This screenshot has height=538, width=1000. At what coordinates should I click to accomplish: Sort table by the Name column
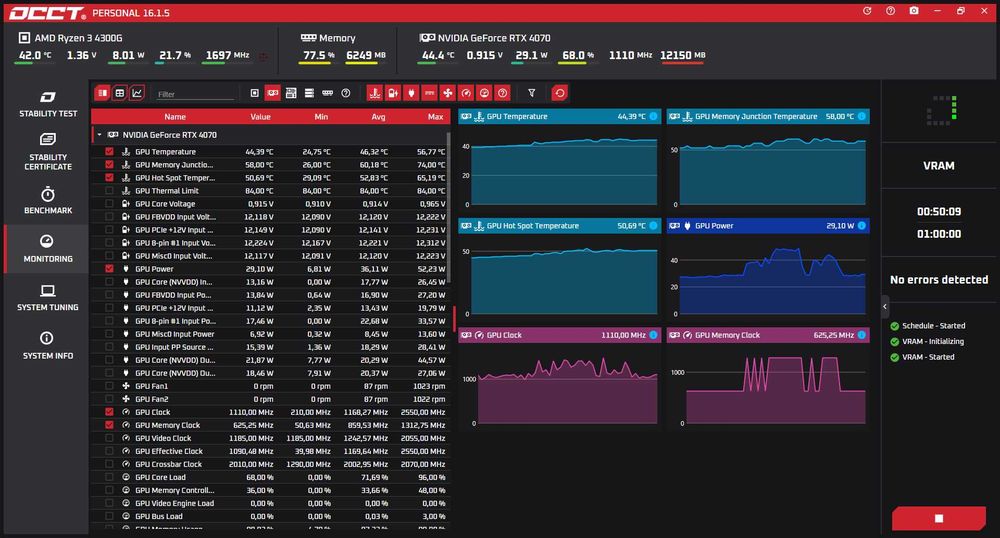175,117
